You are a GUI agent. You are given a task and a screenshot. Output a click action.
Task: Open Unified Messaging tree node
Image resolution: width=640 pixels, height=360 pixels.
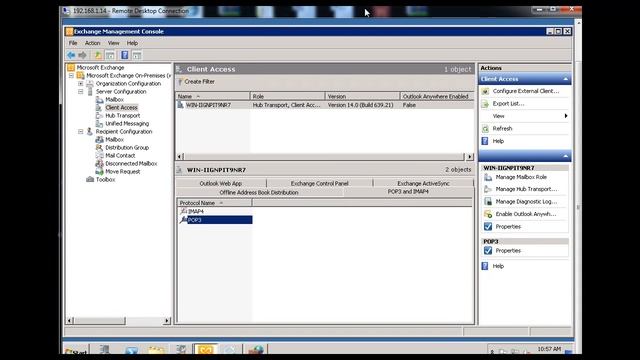coord(127,124)
